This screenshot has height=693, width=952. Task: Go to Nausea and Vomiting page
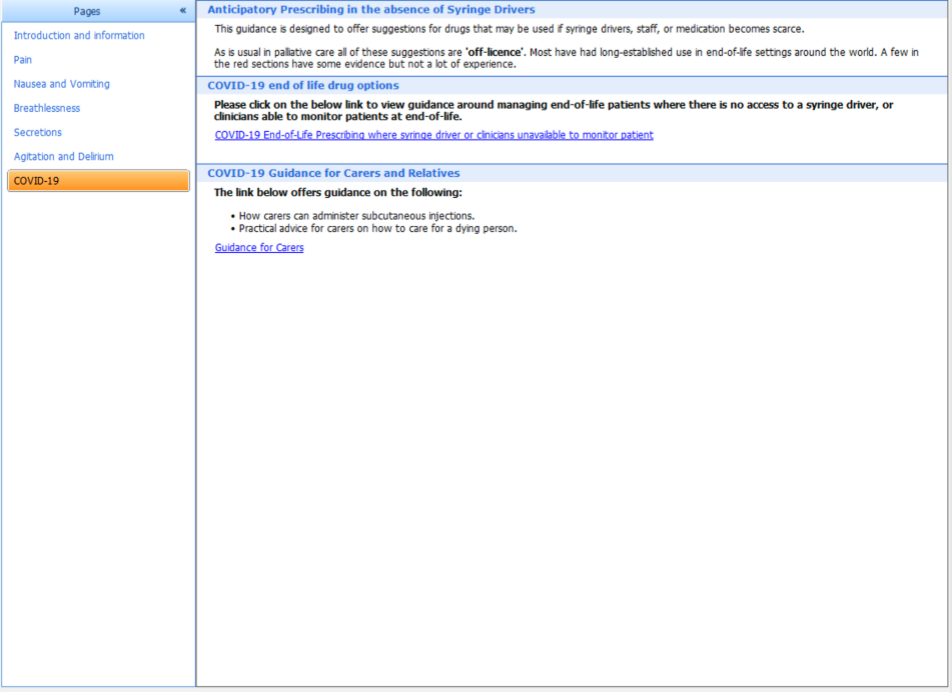coord(61,84)
